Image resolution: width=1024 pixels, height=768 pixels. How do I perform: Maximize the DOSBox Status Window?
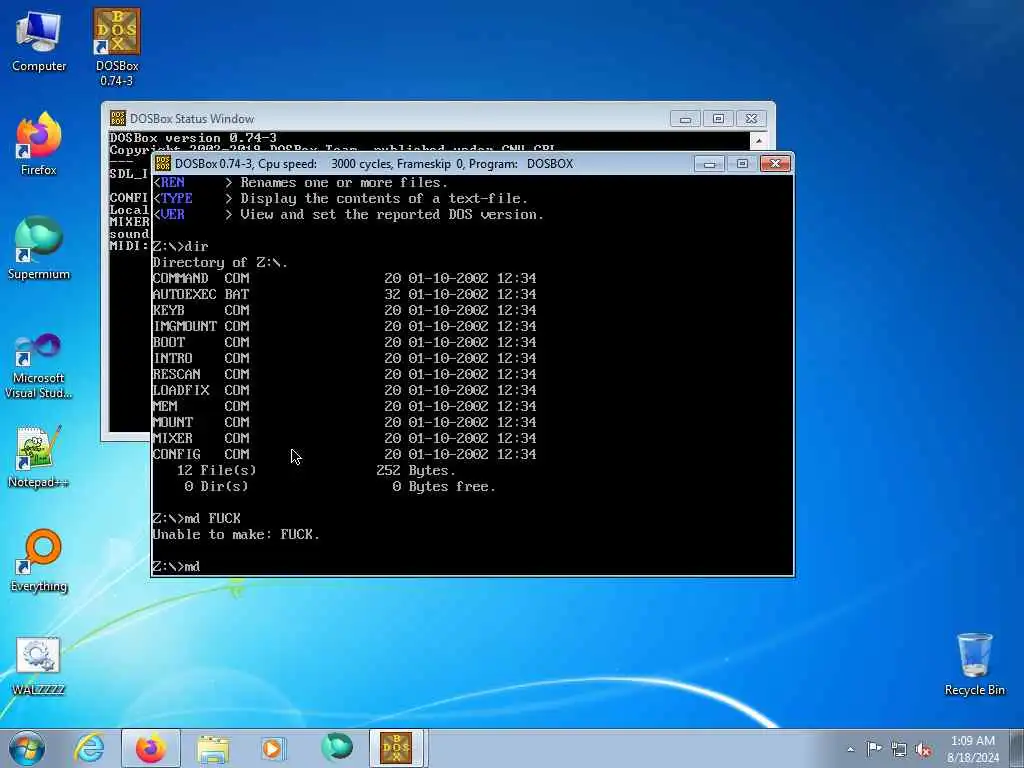click(x=718, y=119)
